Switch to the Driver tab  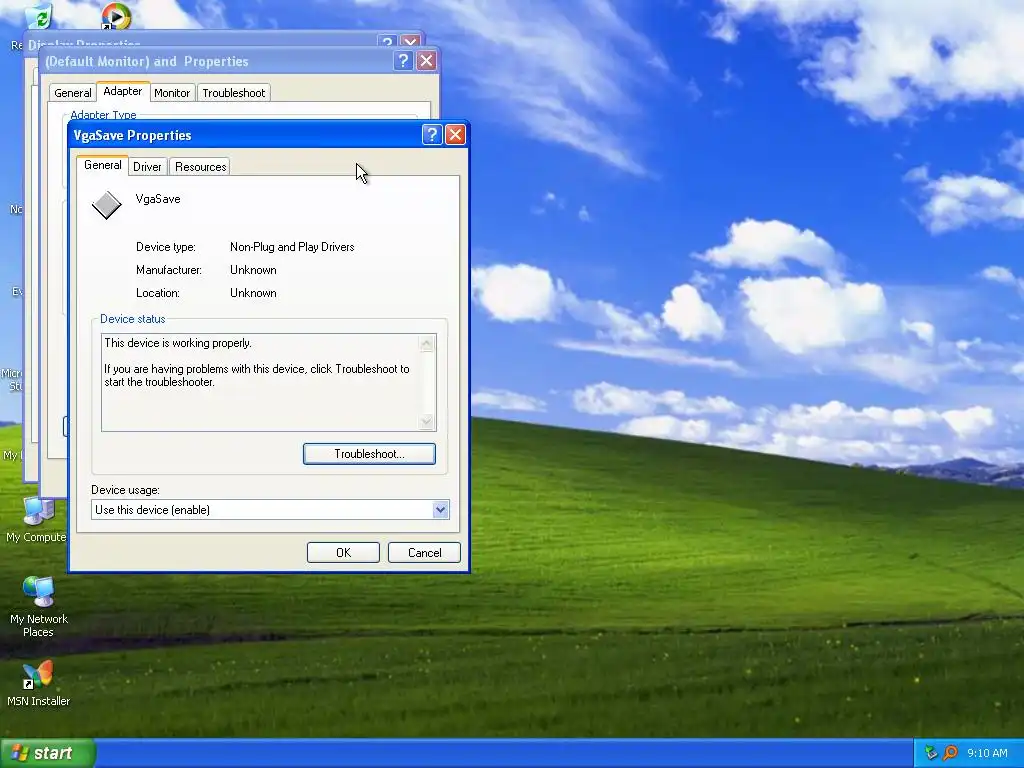coord(147,167)
